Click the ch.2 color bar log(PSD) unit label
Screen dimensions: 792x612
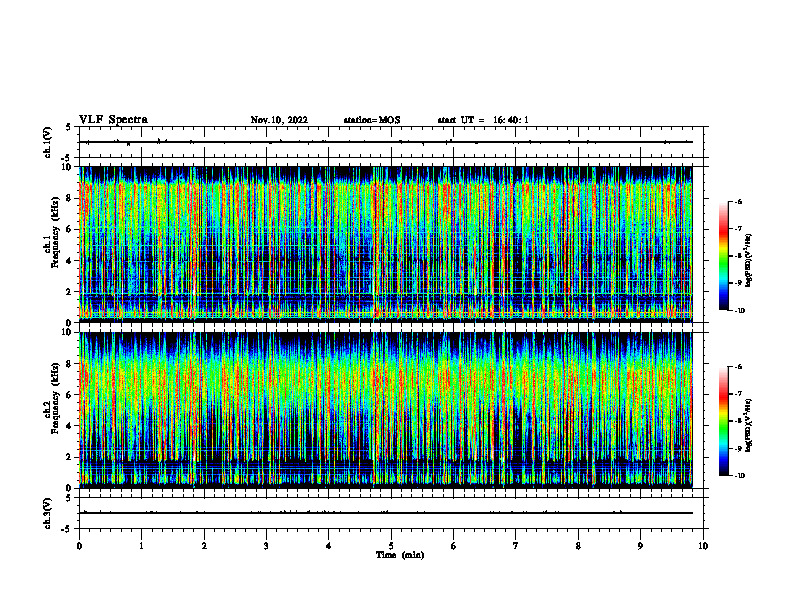tap(749, 426)
